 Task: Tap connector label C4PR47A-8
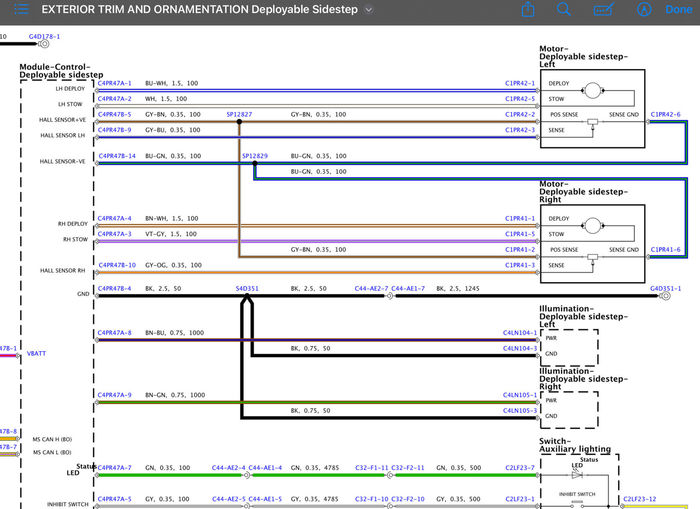pos(114,333)
